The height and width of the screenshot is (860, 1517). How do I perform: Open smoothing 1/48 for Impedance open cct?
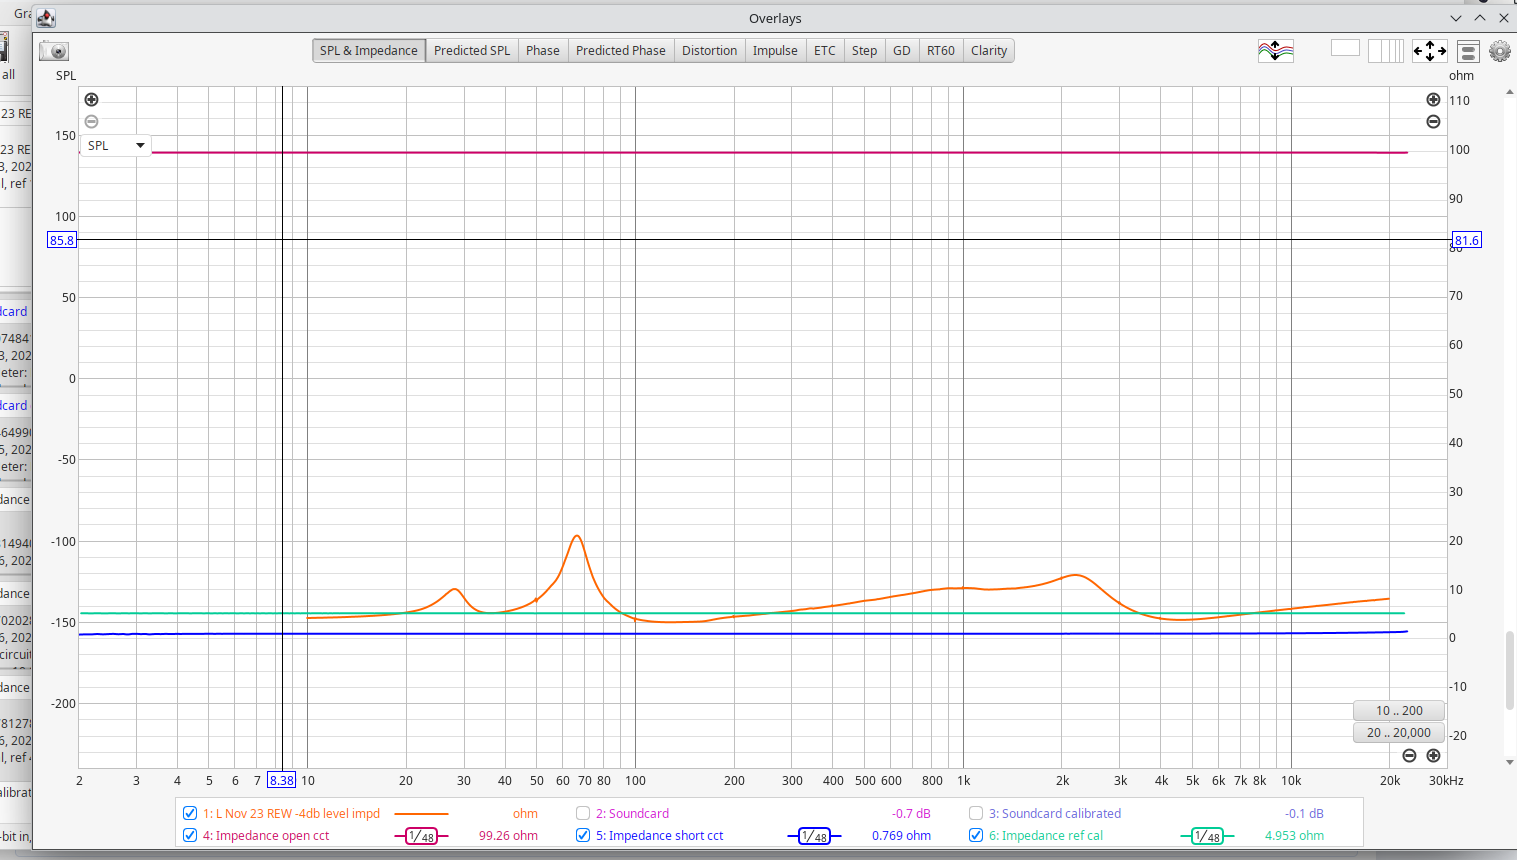pyautogui.click(x=421, y=836)
